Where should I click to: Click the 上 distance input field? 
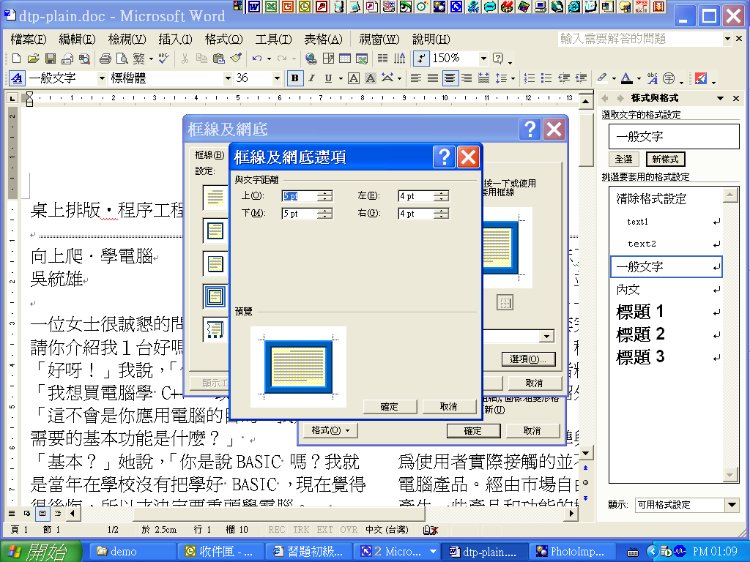tap(299, 196)
